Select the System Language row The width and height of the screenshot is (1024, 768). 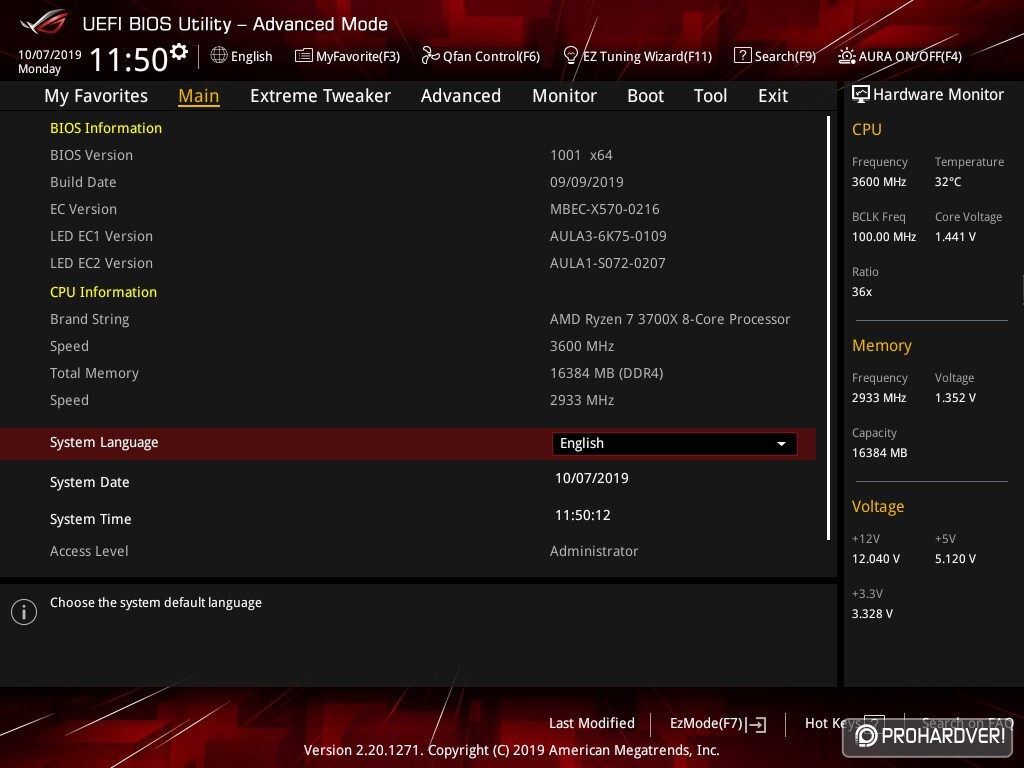tap(408, 443)
